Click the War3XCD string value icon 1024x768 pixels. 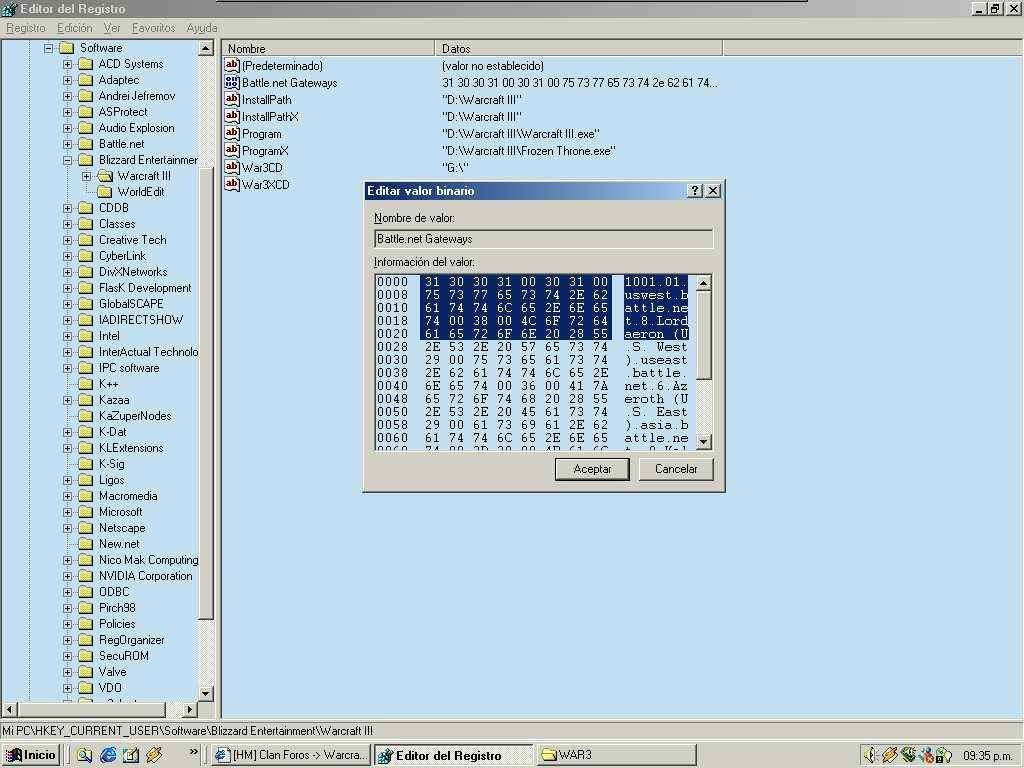point(231,184)
